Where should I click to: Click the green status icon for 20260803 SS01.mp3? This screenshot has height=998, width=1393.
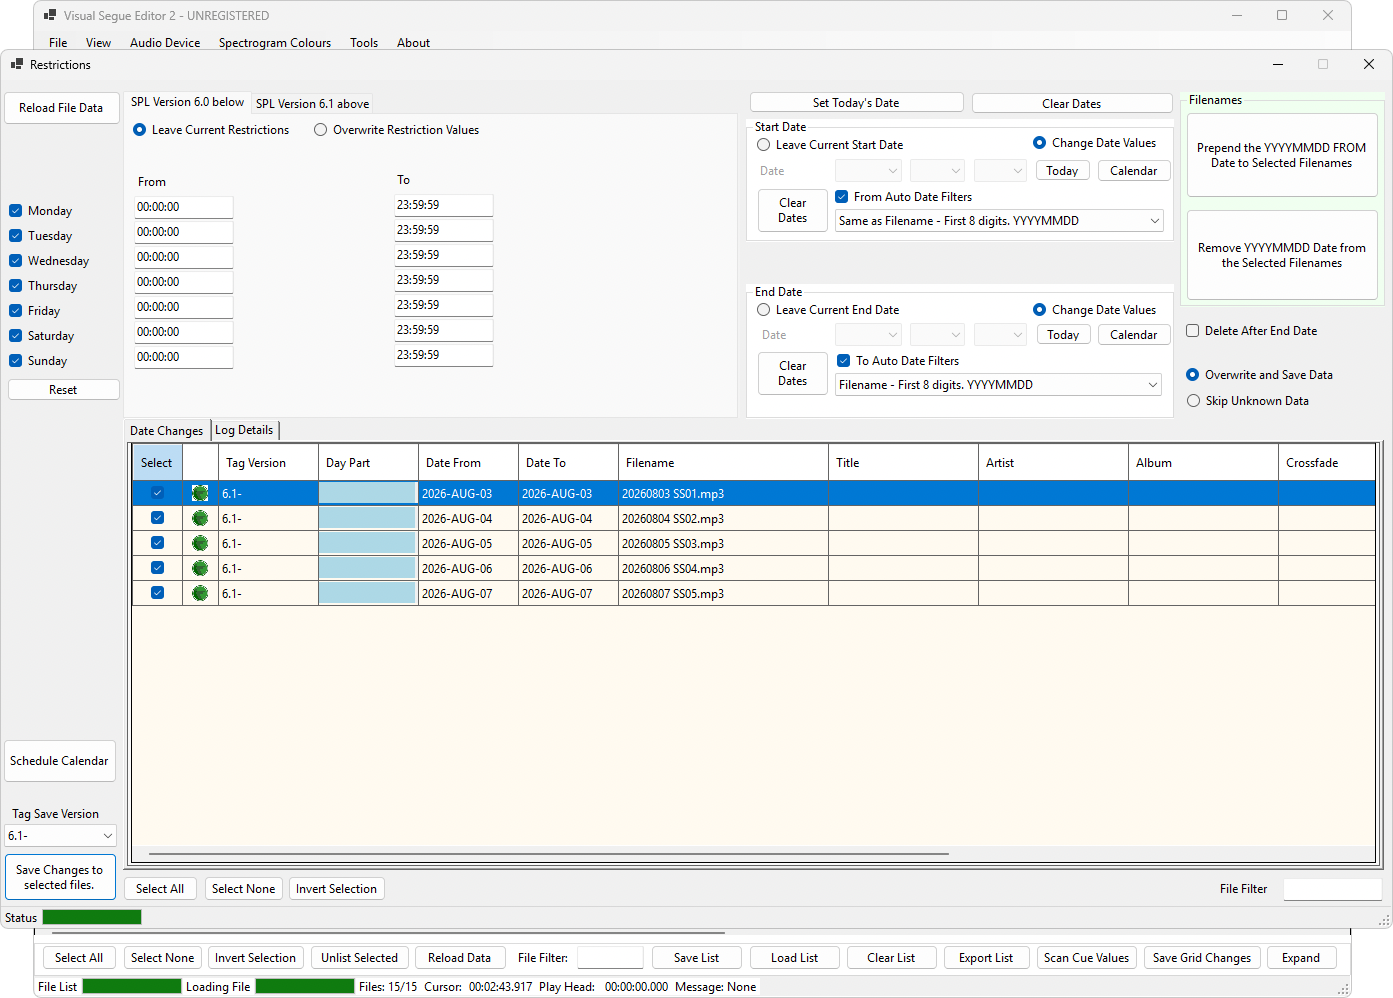click(x=200, y=493)
